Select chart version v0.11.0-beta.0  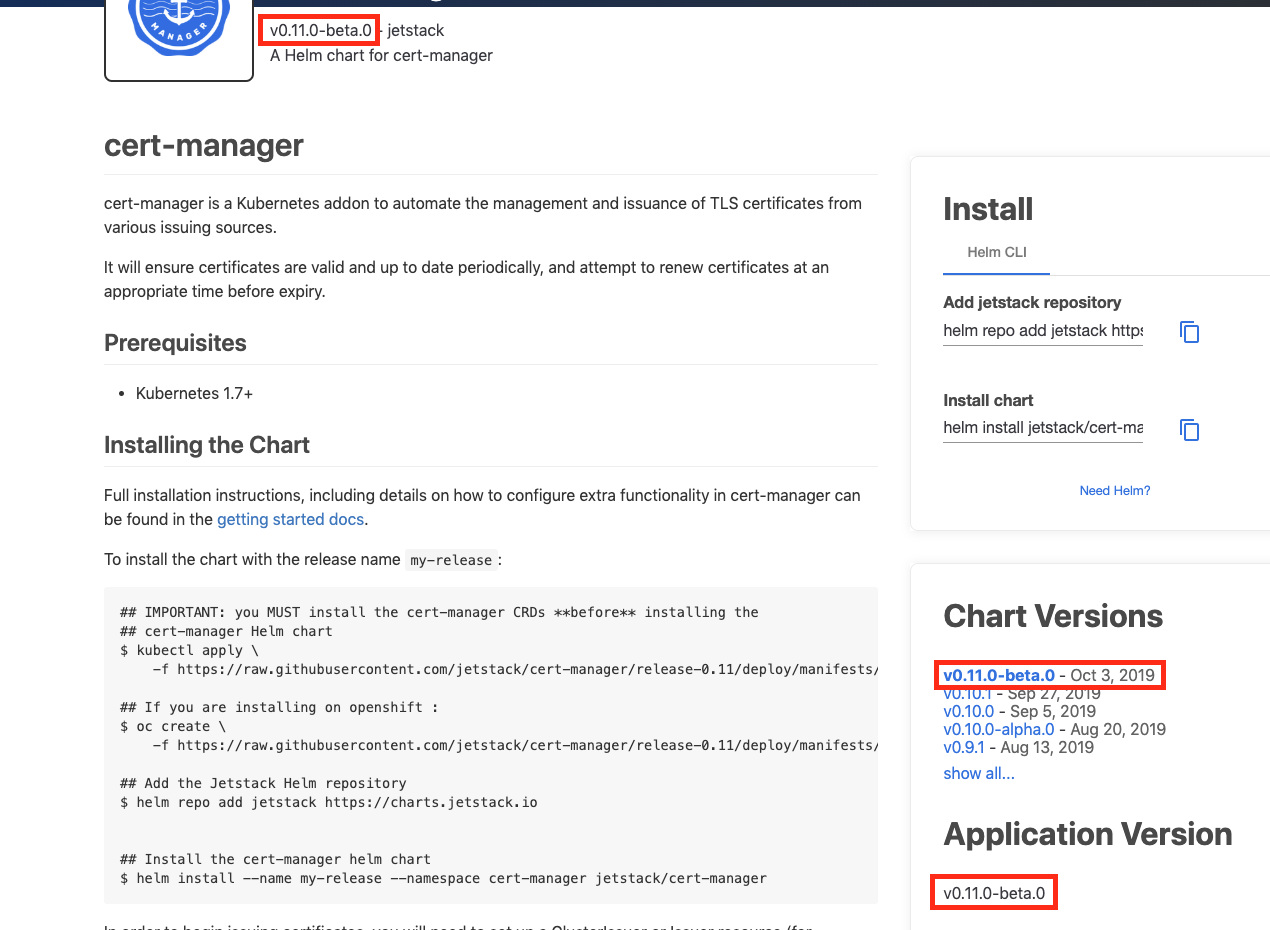click(x=999, y=675)
